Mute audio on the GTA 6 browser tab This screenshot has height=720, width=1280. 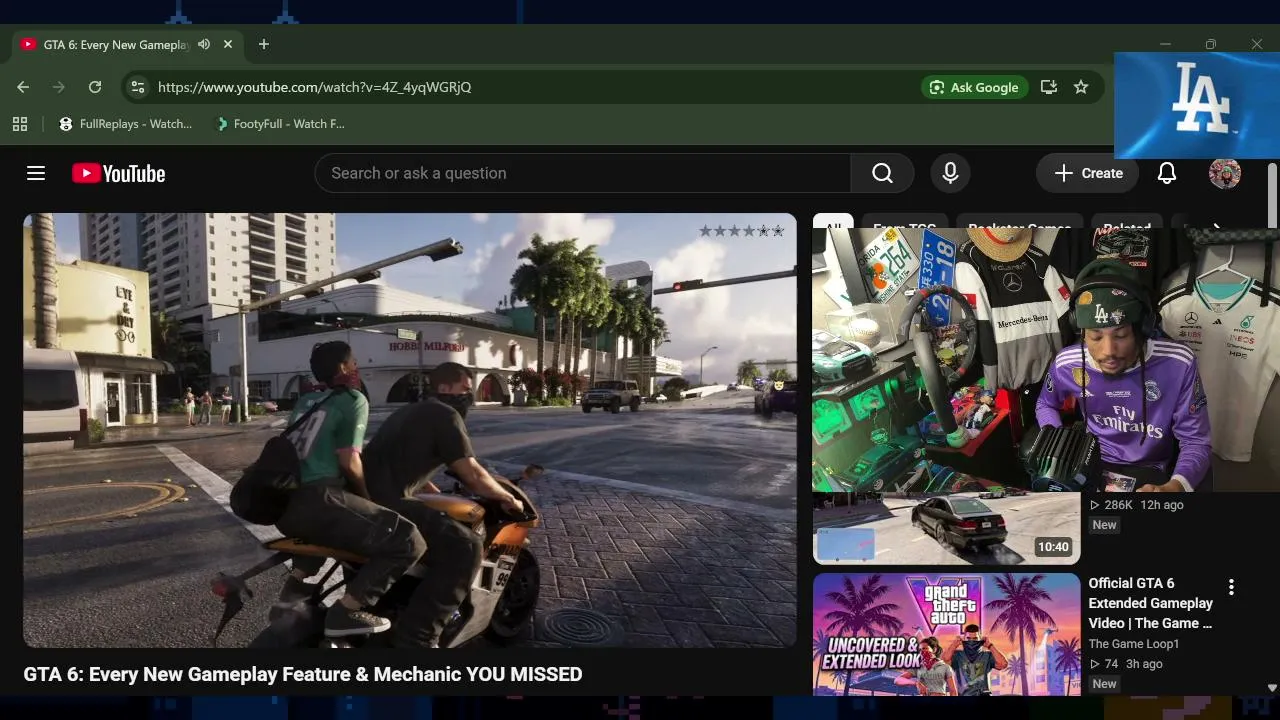204,44
